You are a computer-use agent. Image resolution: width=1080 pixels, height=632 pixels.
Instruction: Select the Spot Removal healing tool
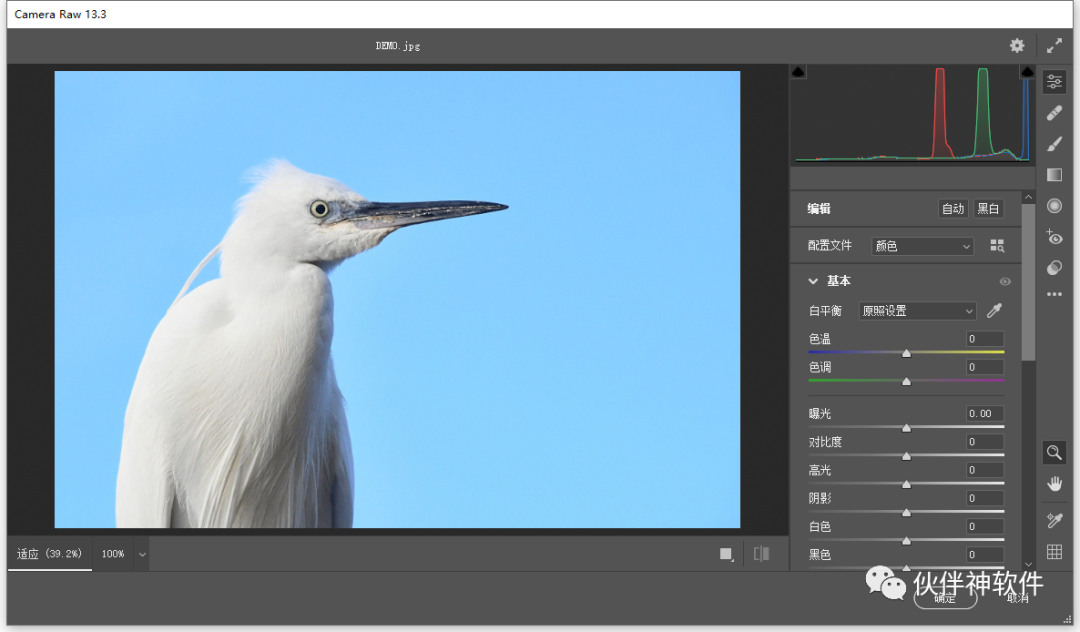[x=1054, y=113]
